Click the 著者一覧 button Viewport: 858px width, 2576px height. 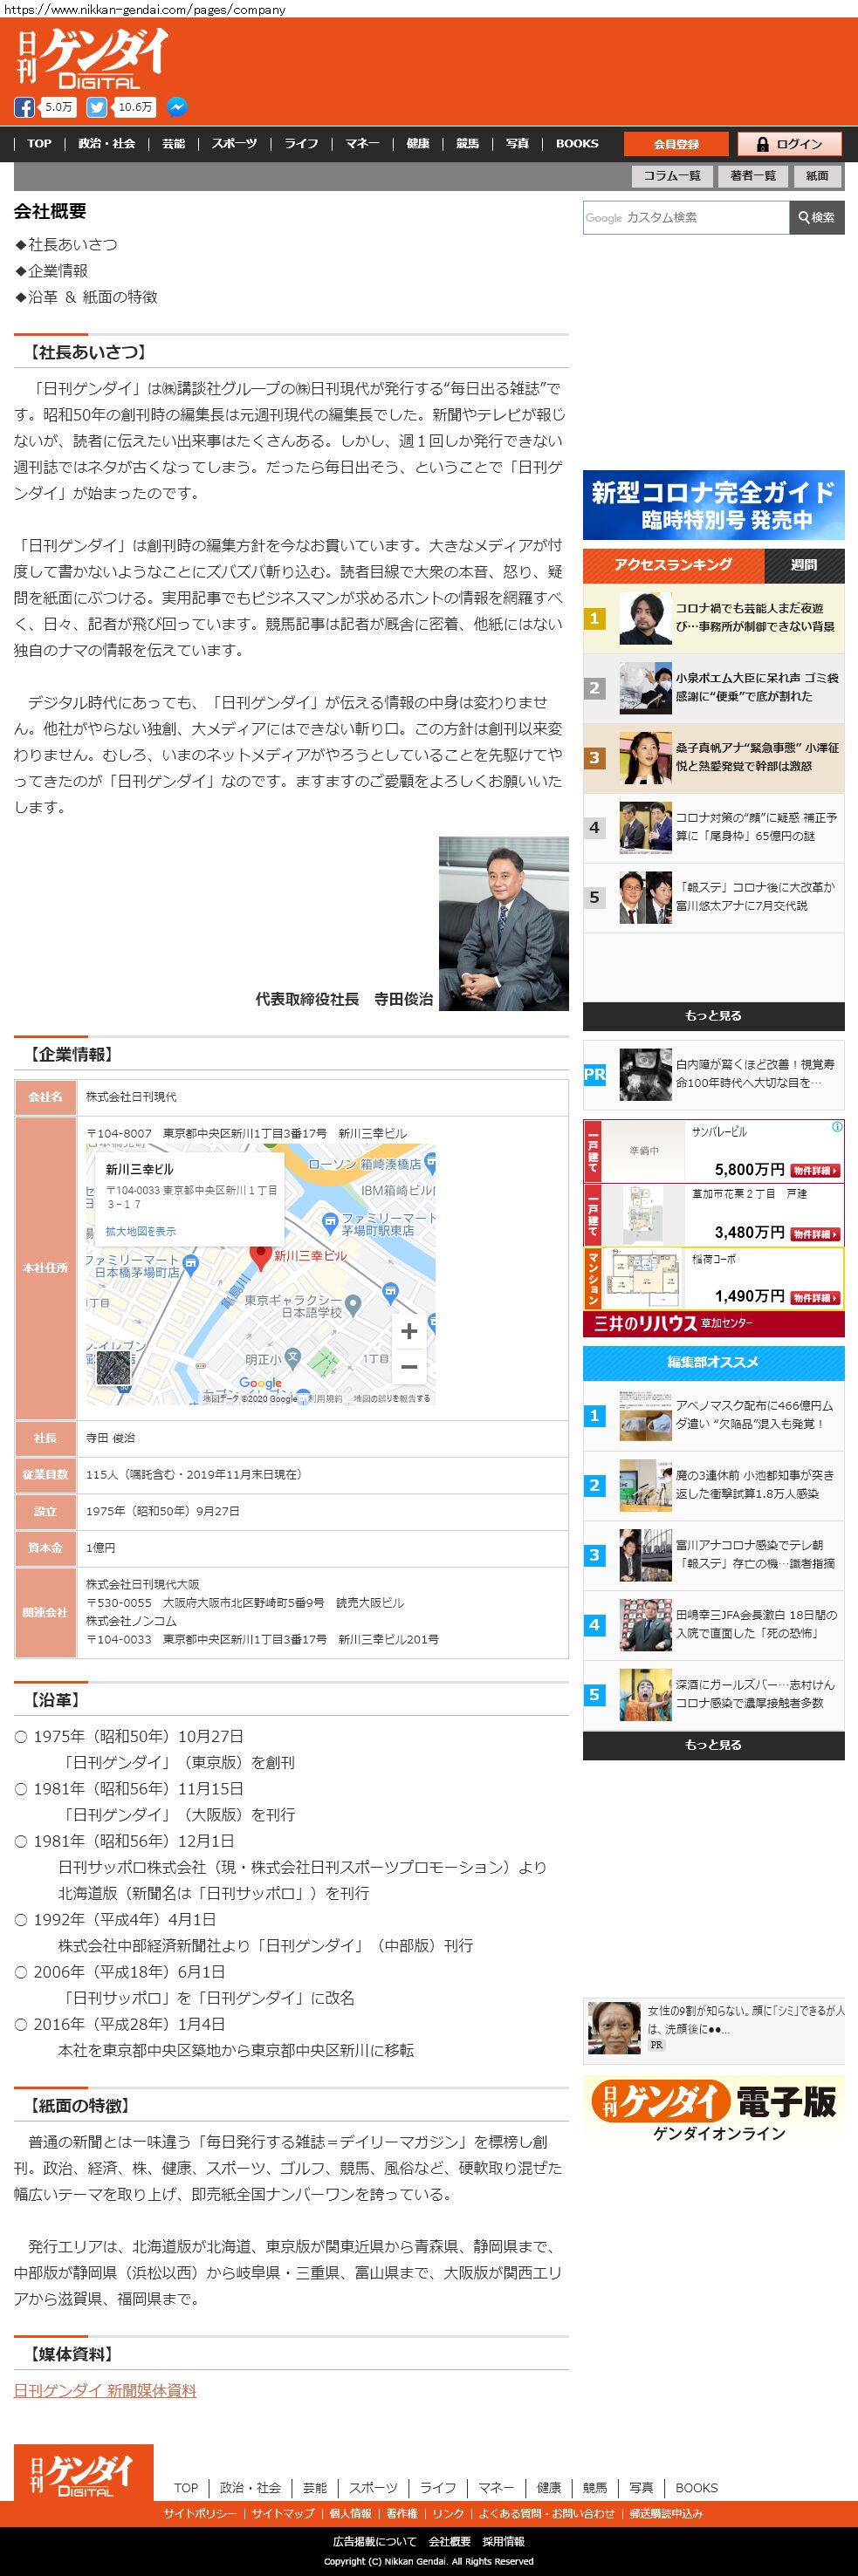[753, 176]
